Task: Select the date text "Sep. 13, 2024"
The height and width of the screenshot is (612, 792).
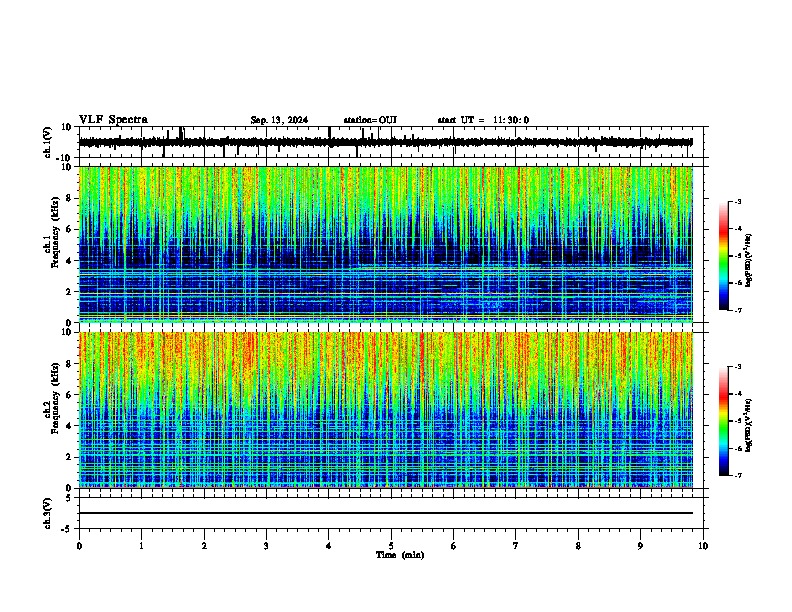Action: [279, 120]
